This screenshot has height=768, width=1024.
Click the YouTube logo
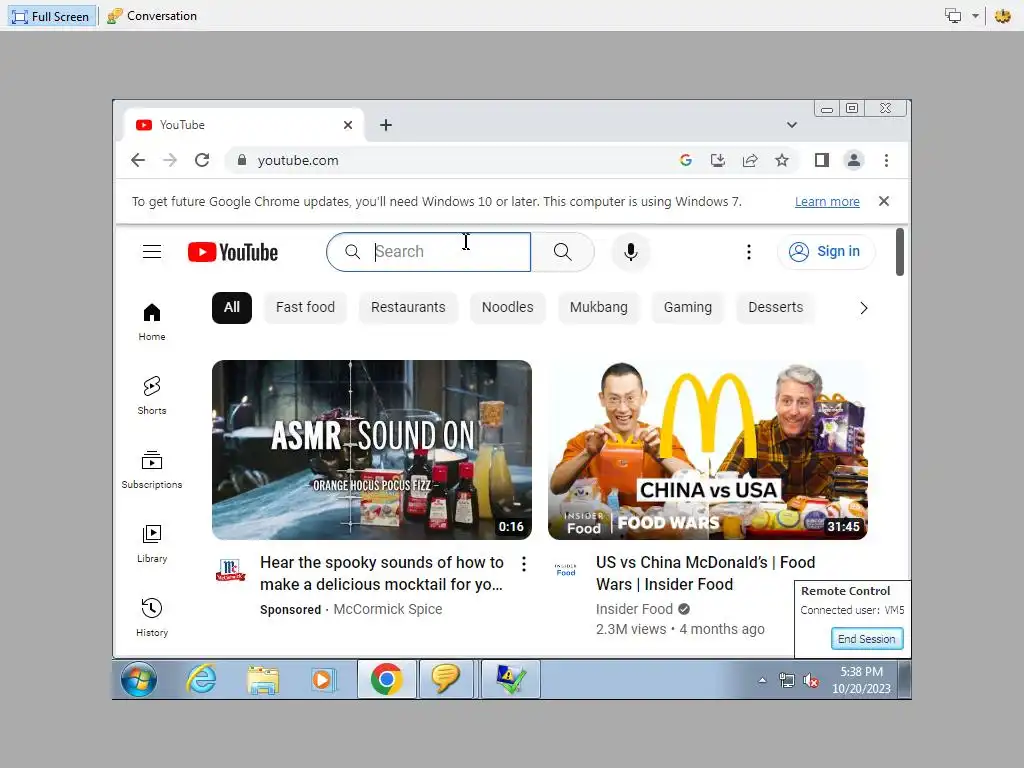tap(232, 252)
